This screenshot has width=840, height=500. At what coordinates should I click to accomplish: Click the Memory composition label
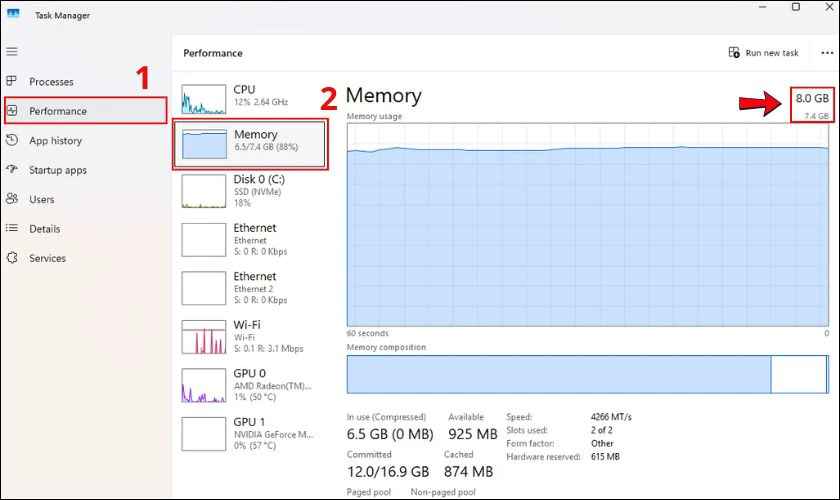pos(386,347)
